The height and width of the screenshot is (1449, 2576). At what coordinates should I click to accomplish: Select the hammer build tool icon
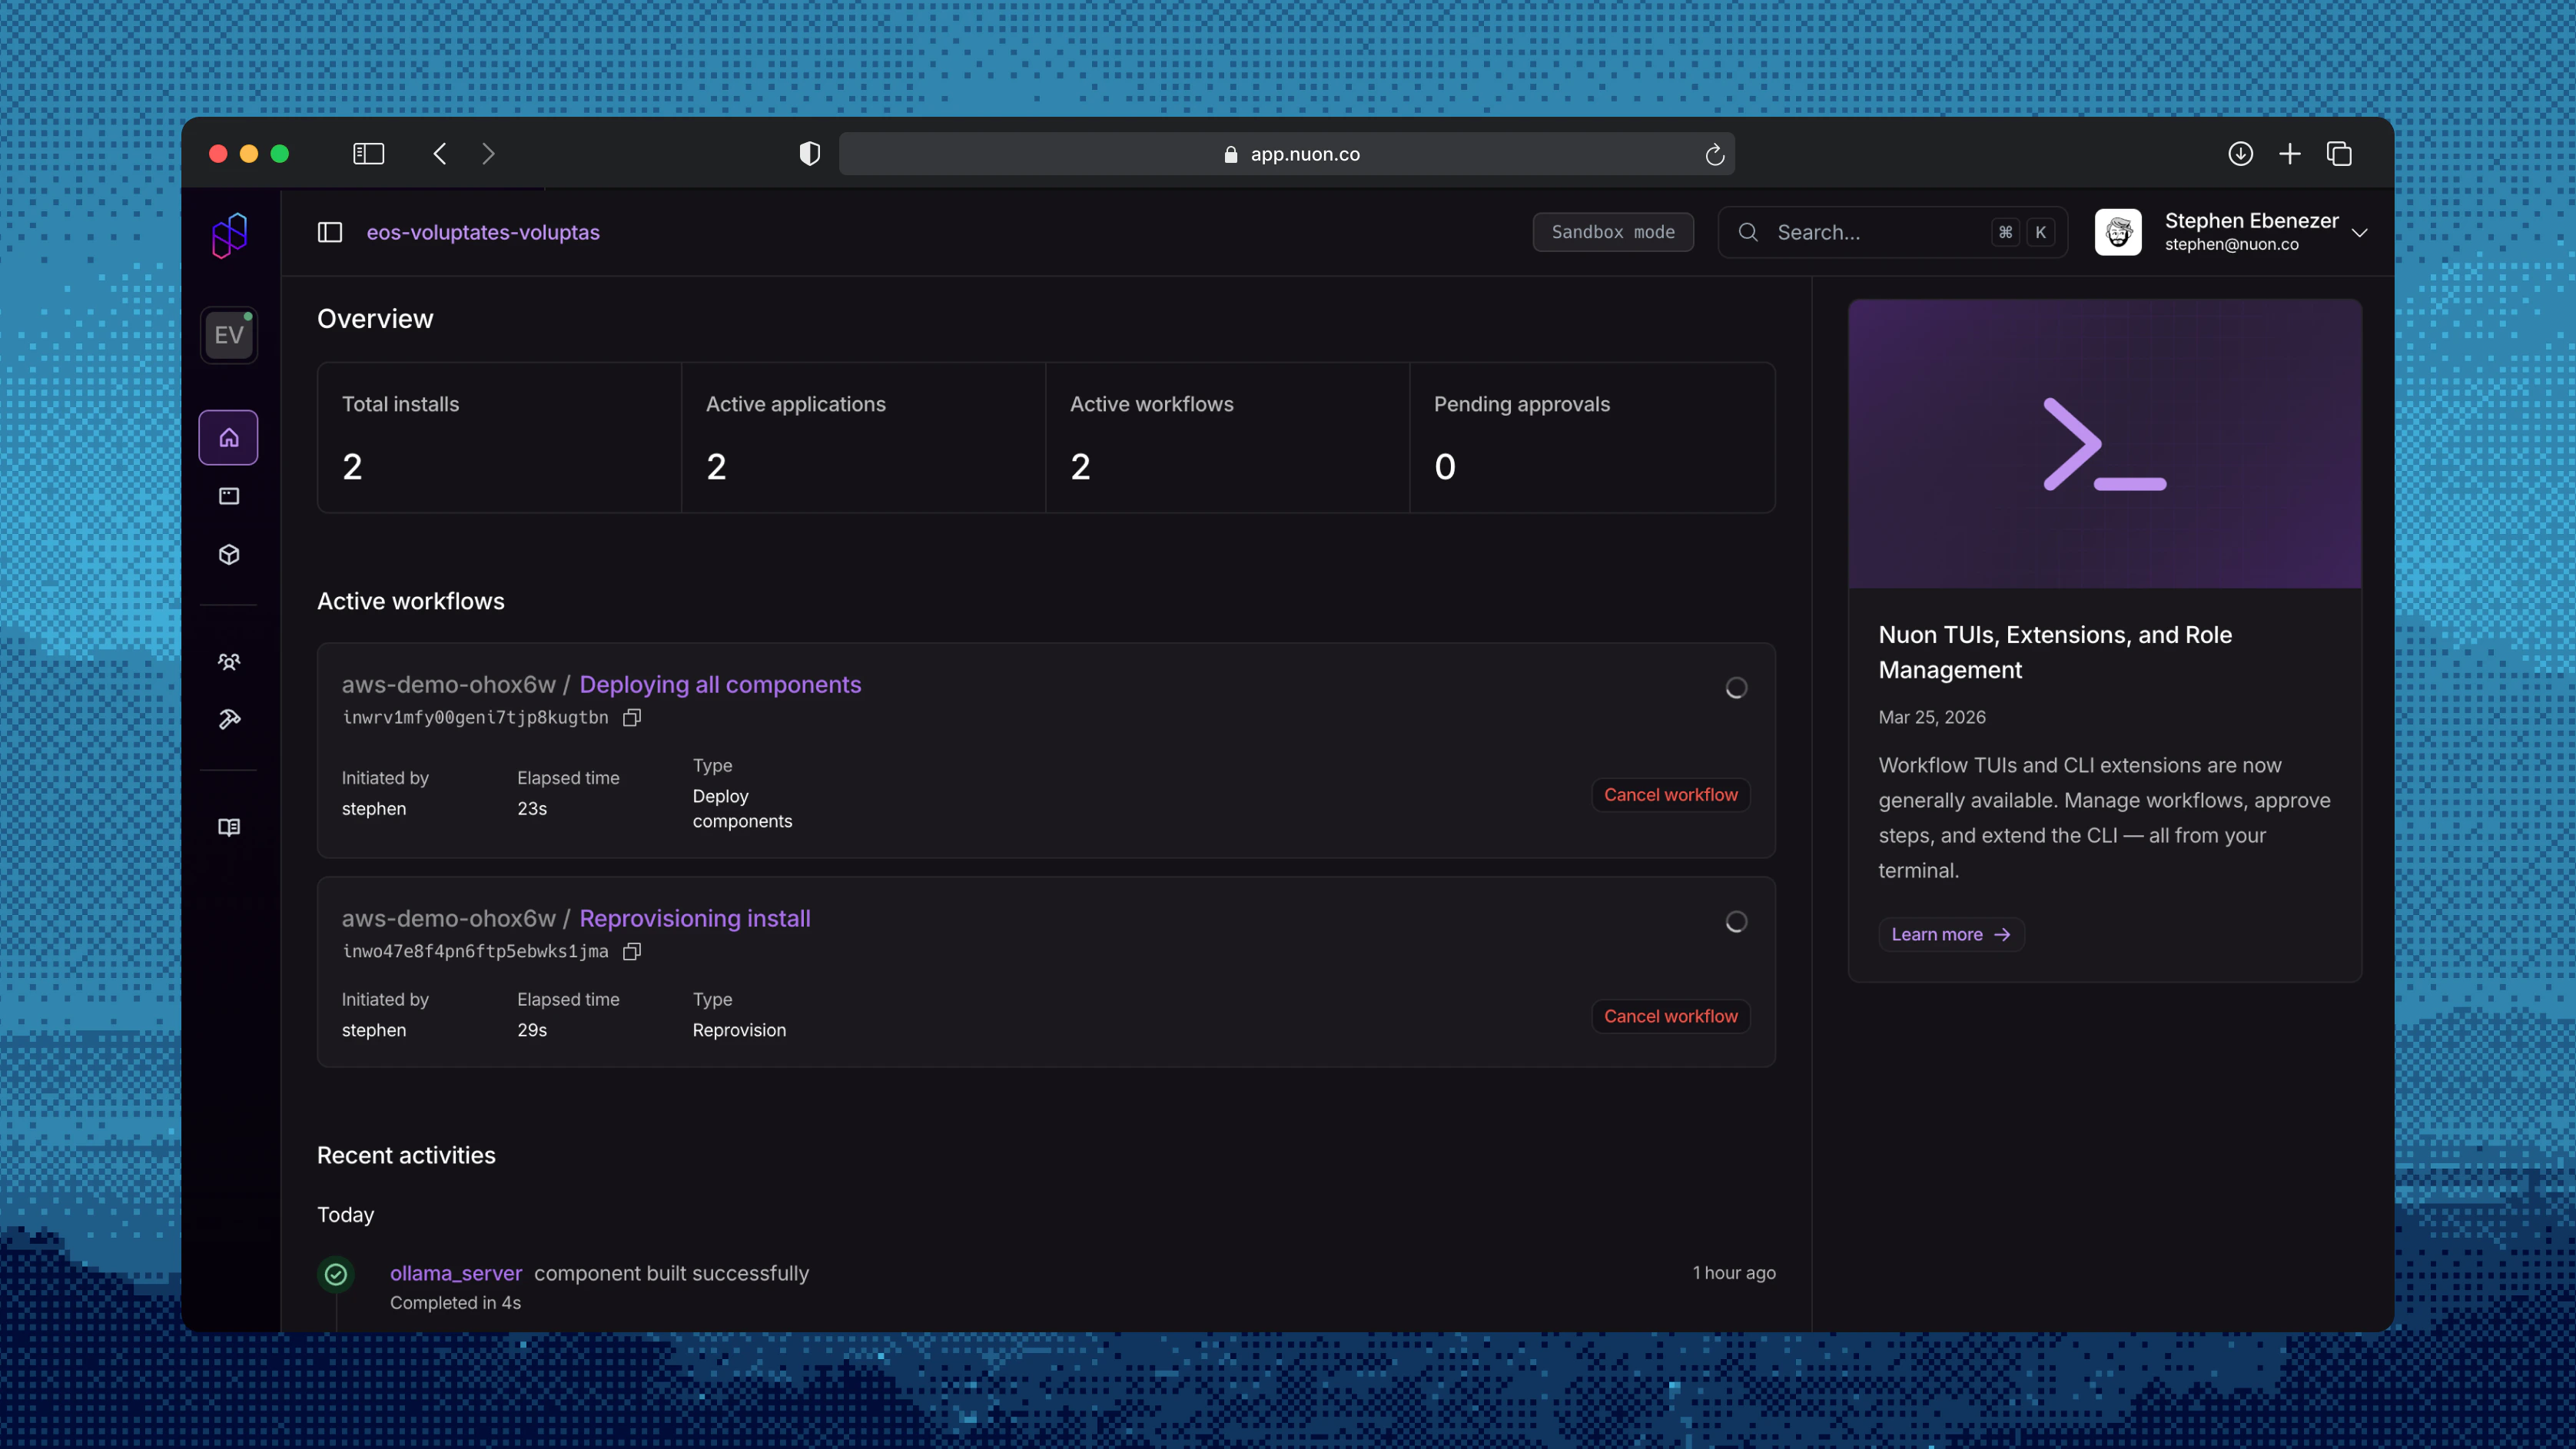229,719
